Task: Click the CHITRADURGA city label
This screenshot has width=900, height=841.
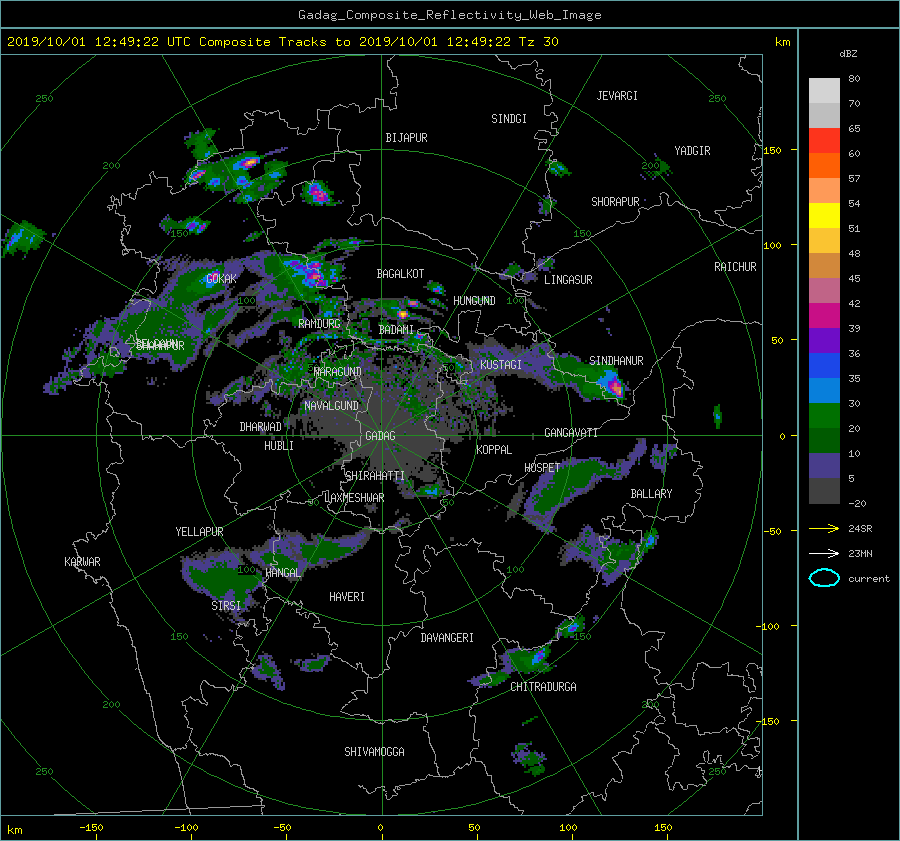Action: tap(543, 687)
